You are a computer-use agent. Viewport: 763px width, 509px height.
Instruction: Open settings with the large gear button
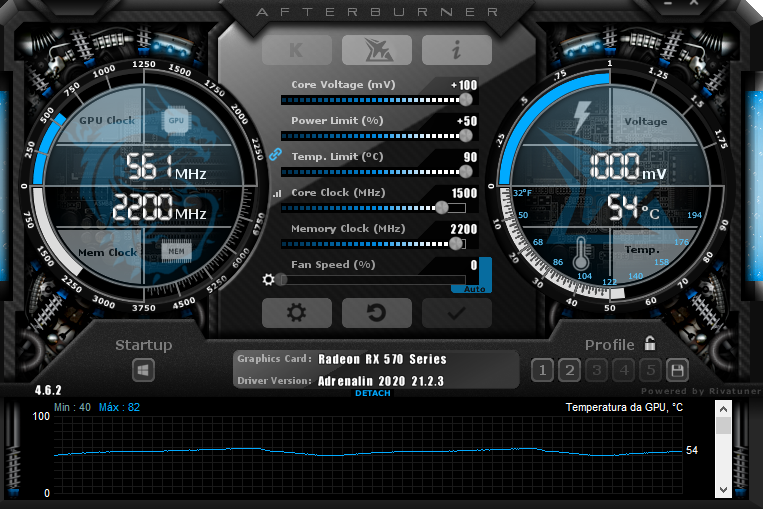pyautogui.click(x=297, y=313)
